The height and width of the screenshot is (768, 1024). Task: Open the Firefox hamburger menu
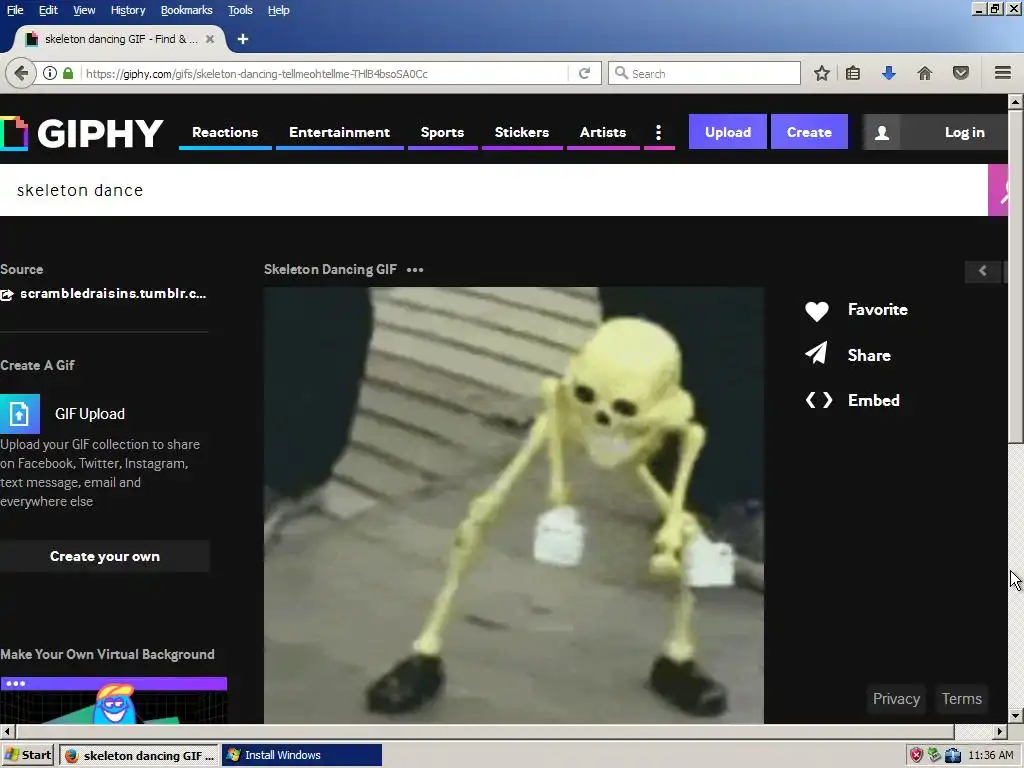coord(1002,73)
